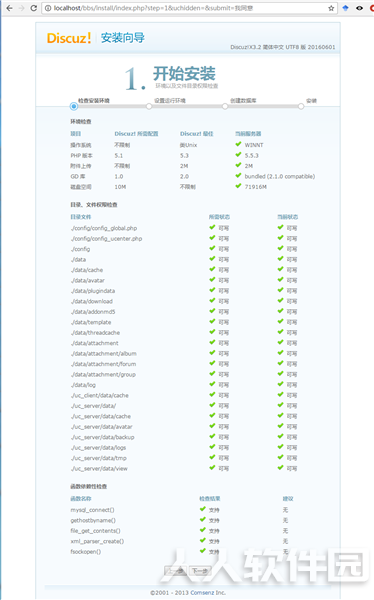Click the 上一步 (previous step) button

click(176, 571)
